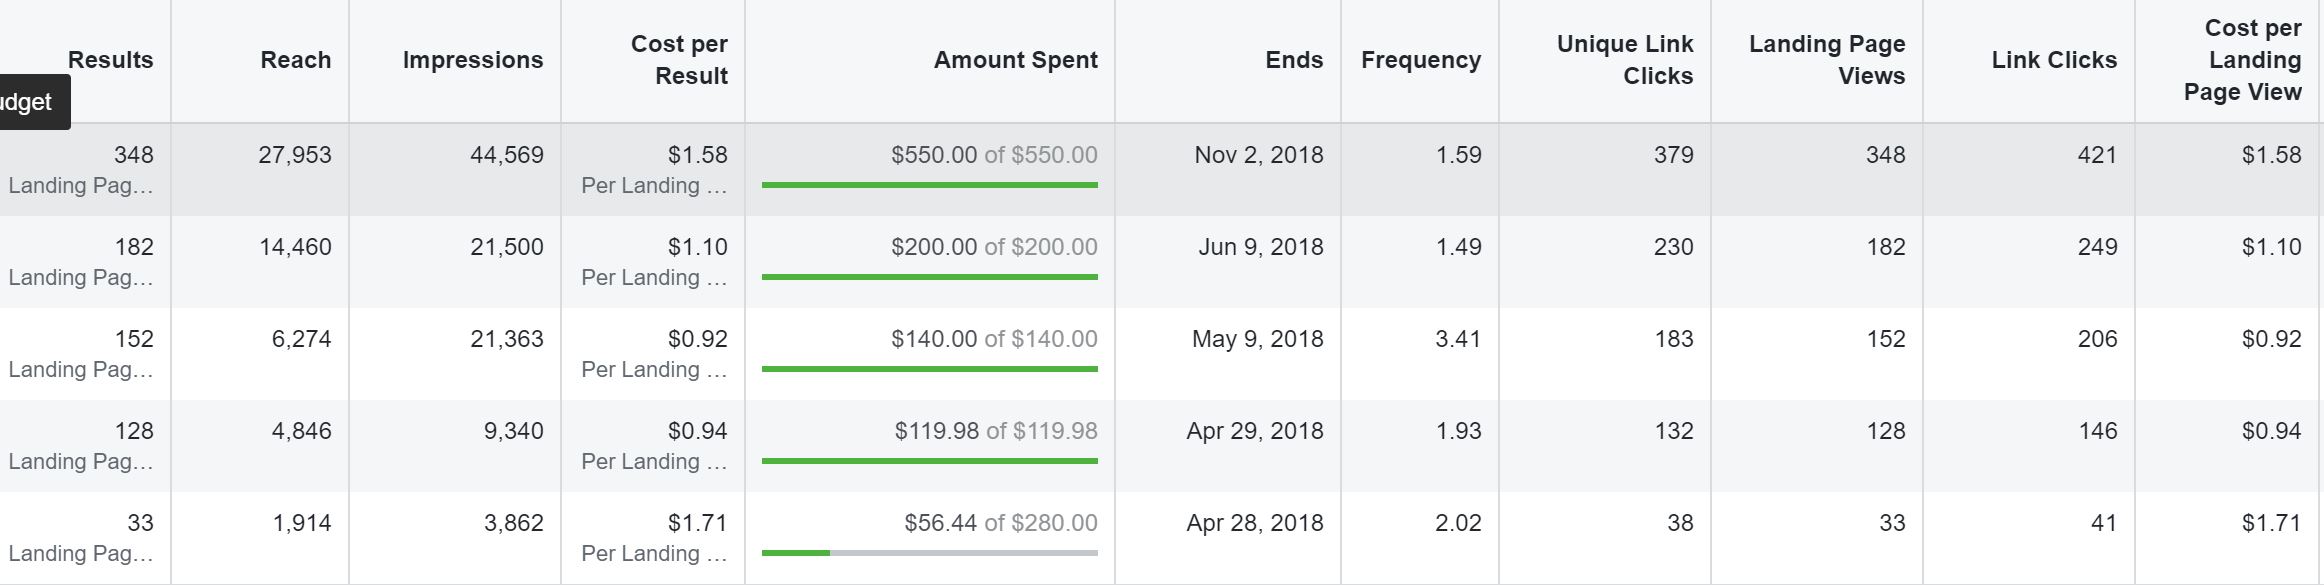Screen dimensions: 2324x585
Task: Click the dark budget tooltip label
Action: [x=28, y=102]
